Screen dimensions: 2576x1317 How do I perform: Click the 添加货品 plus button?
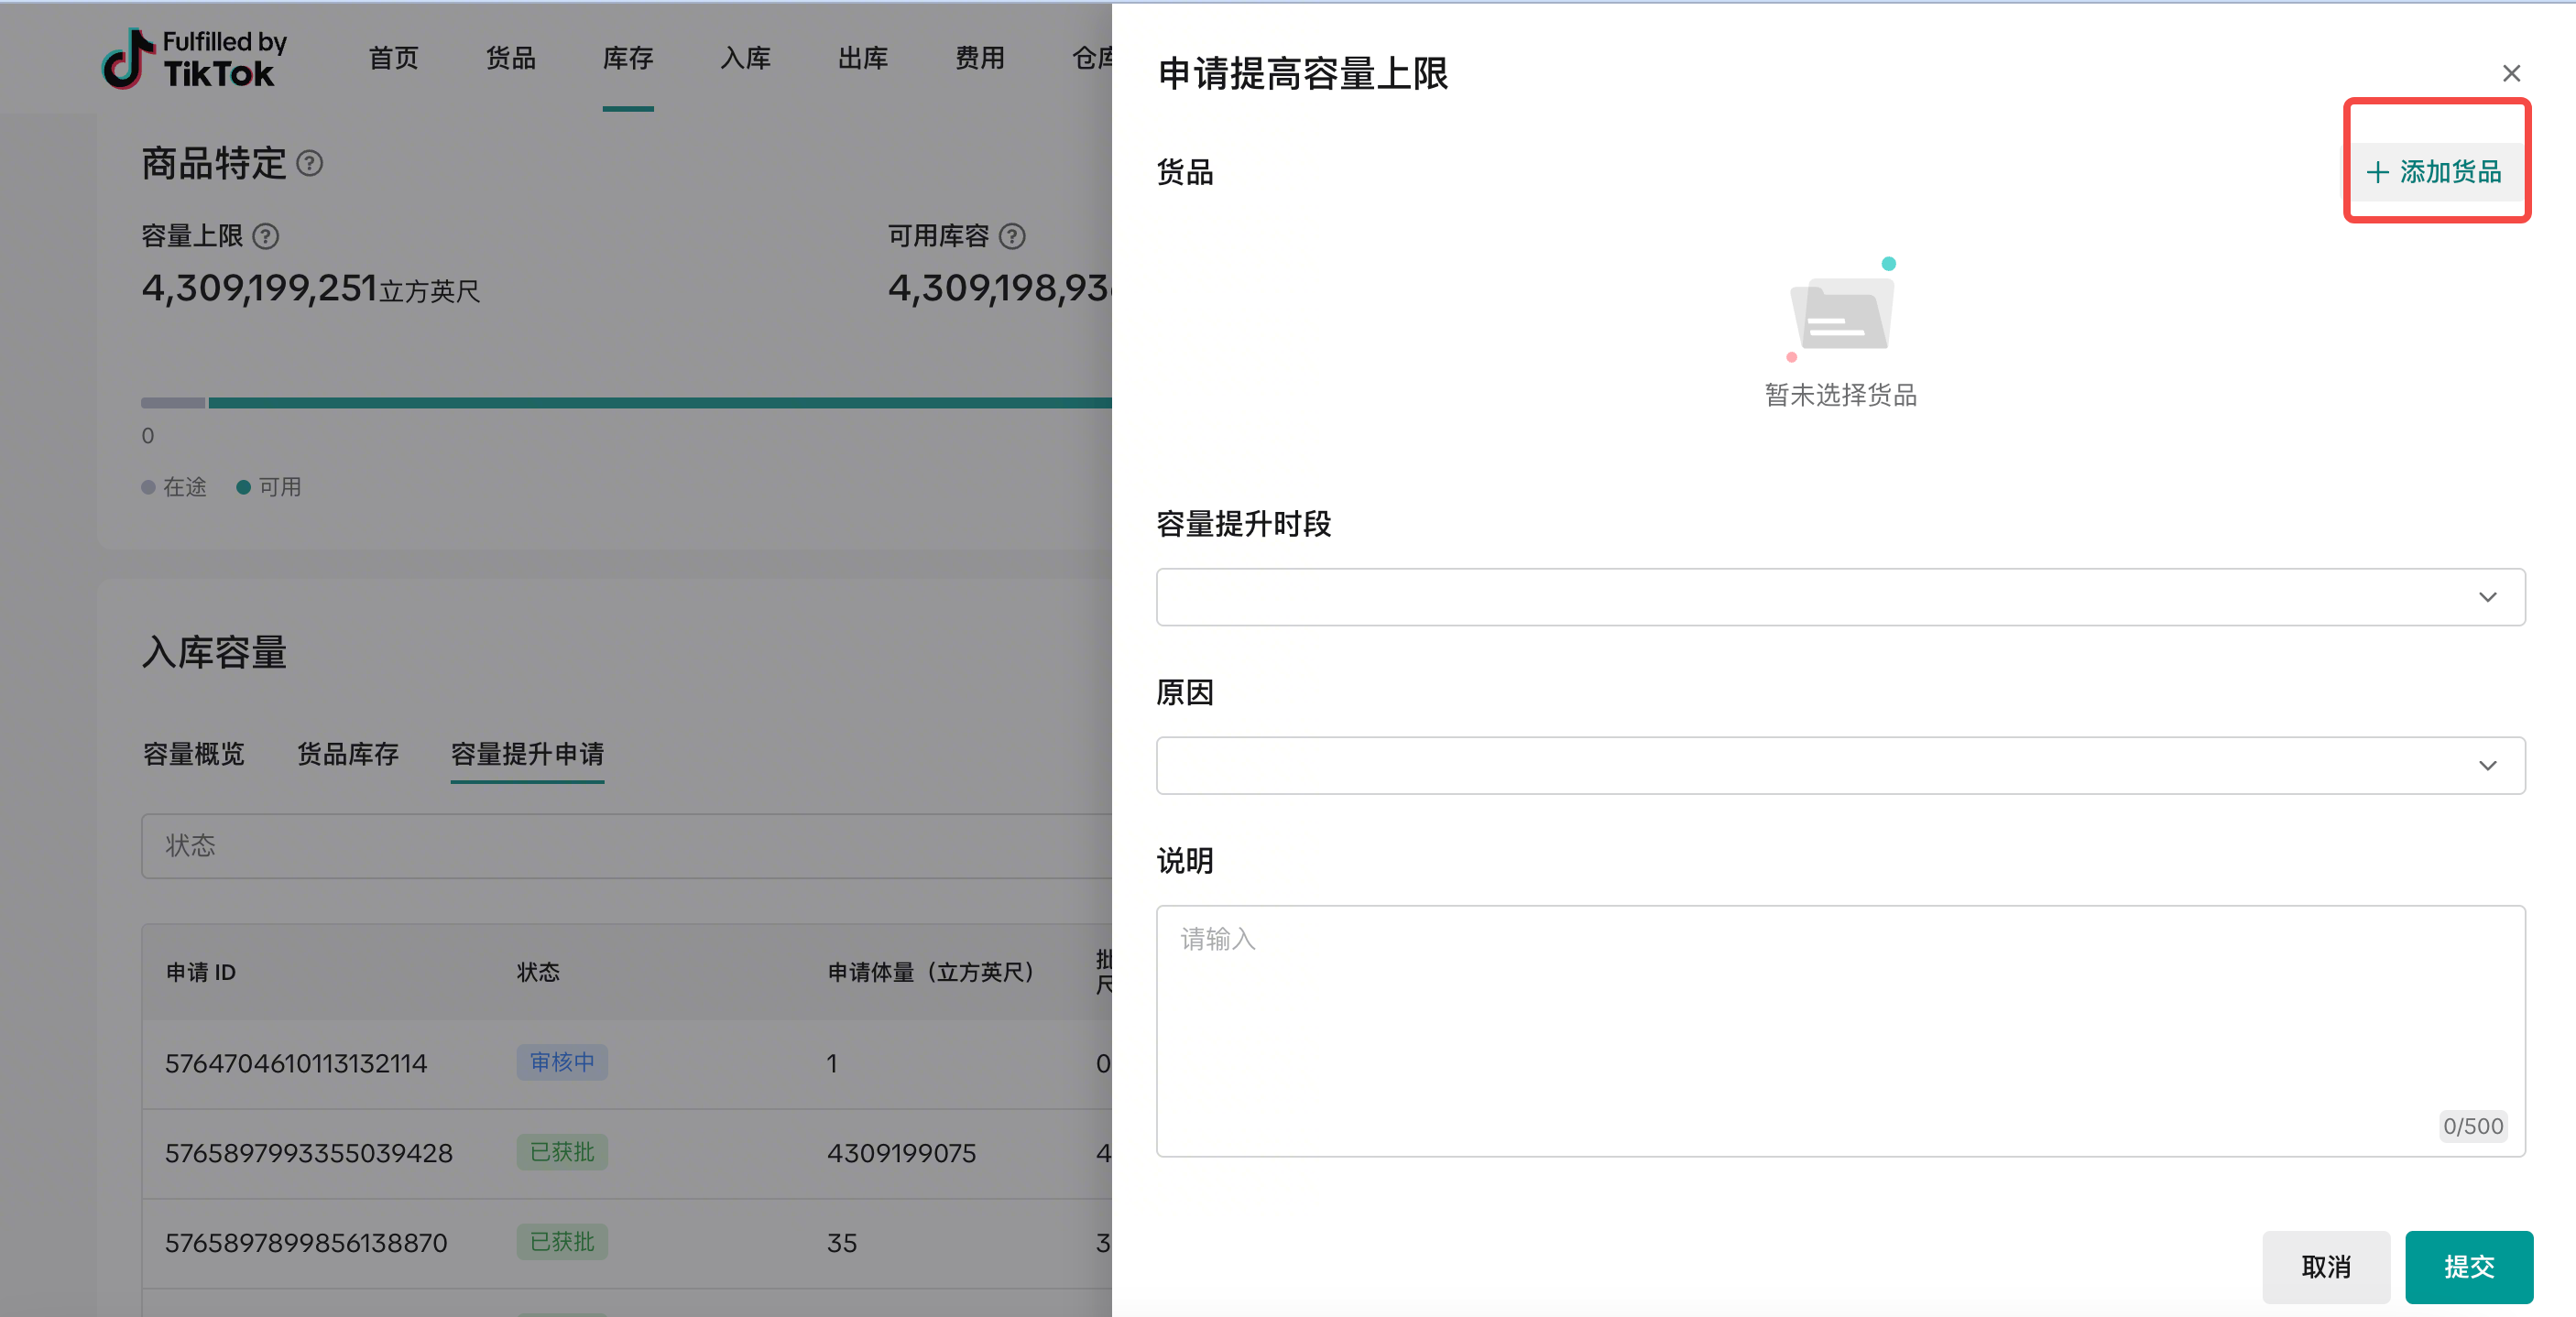[x=2434, y=172]
